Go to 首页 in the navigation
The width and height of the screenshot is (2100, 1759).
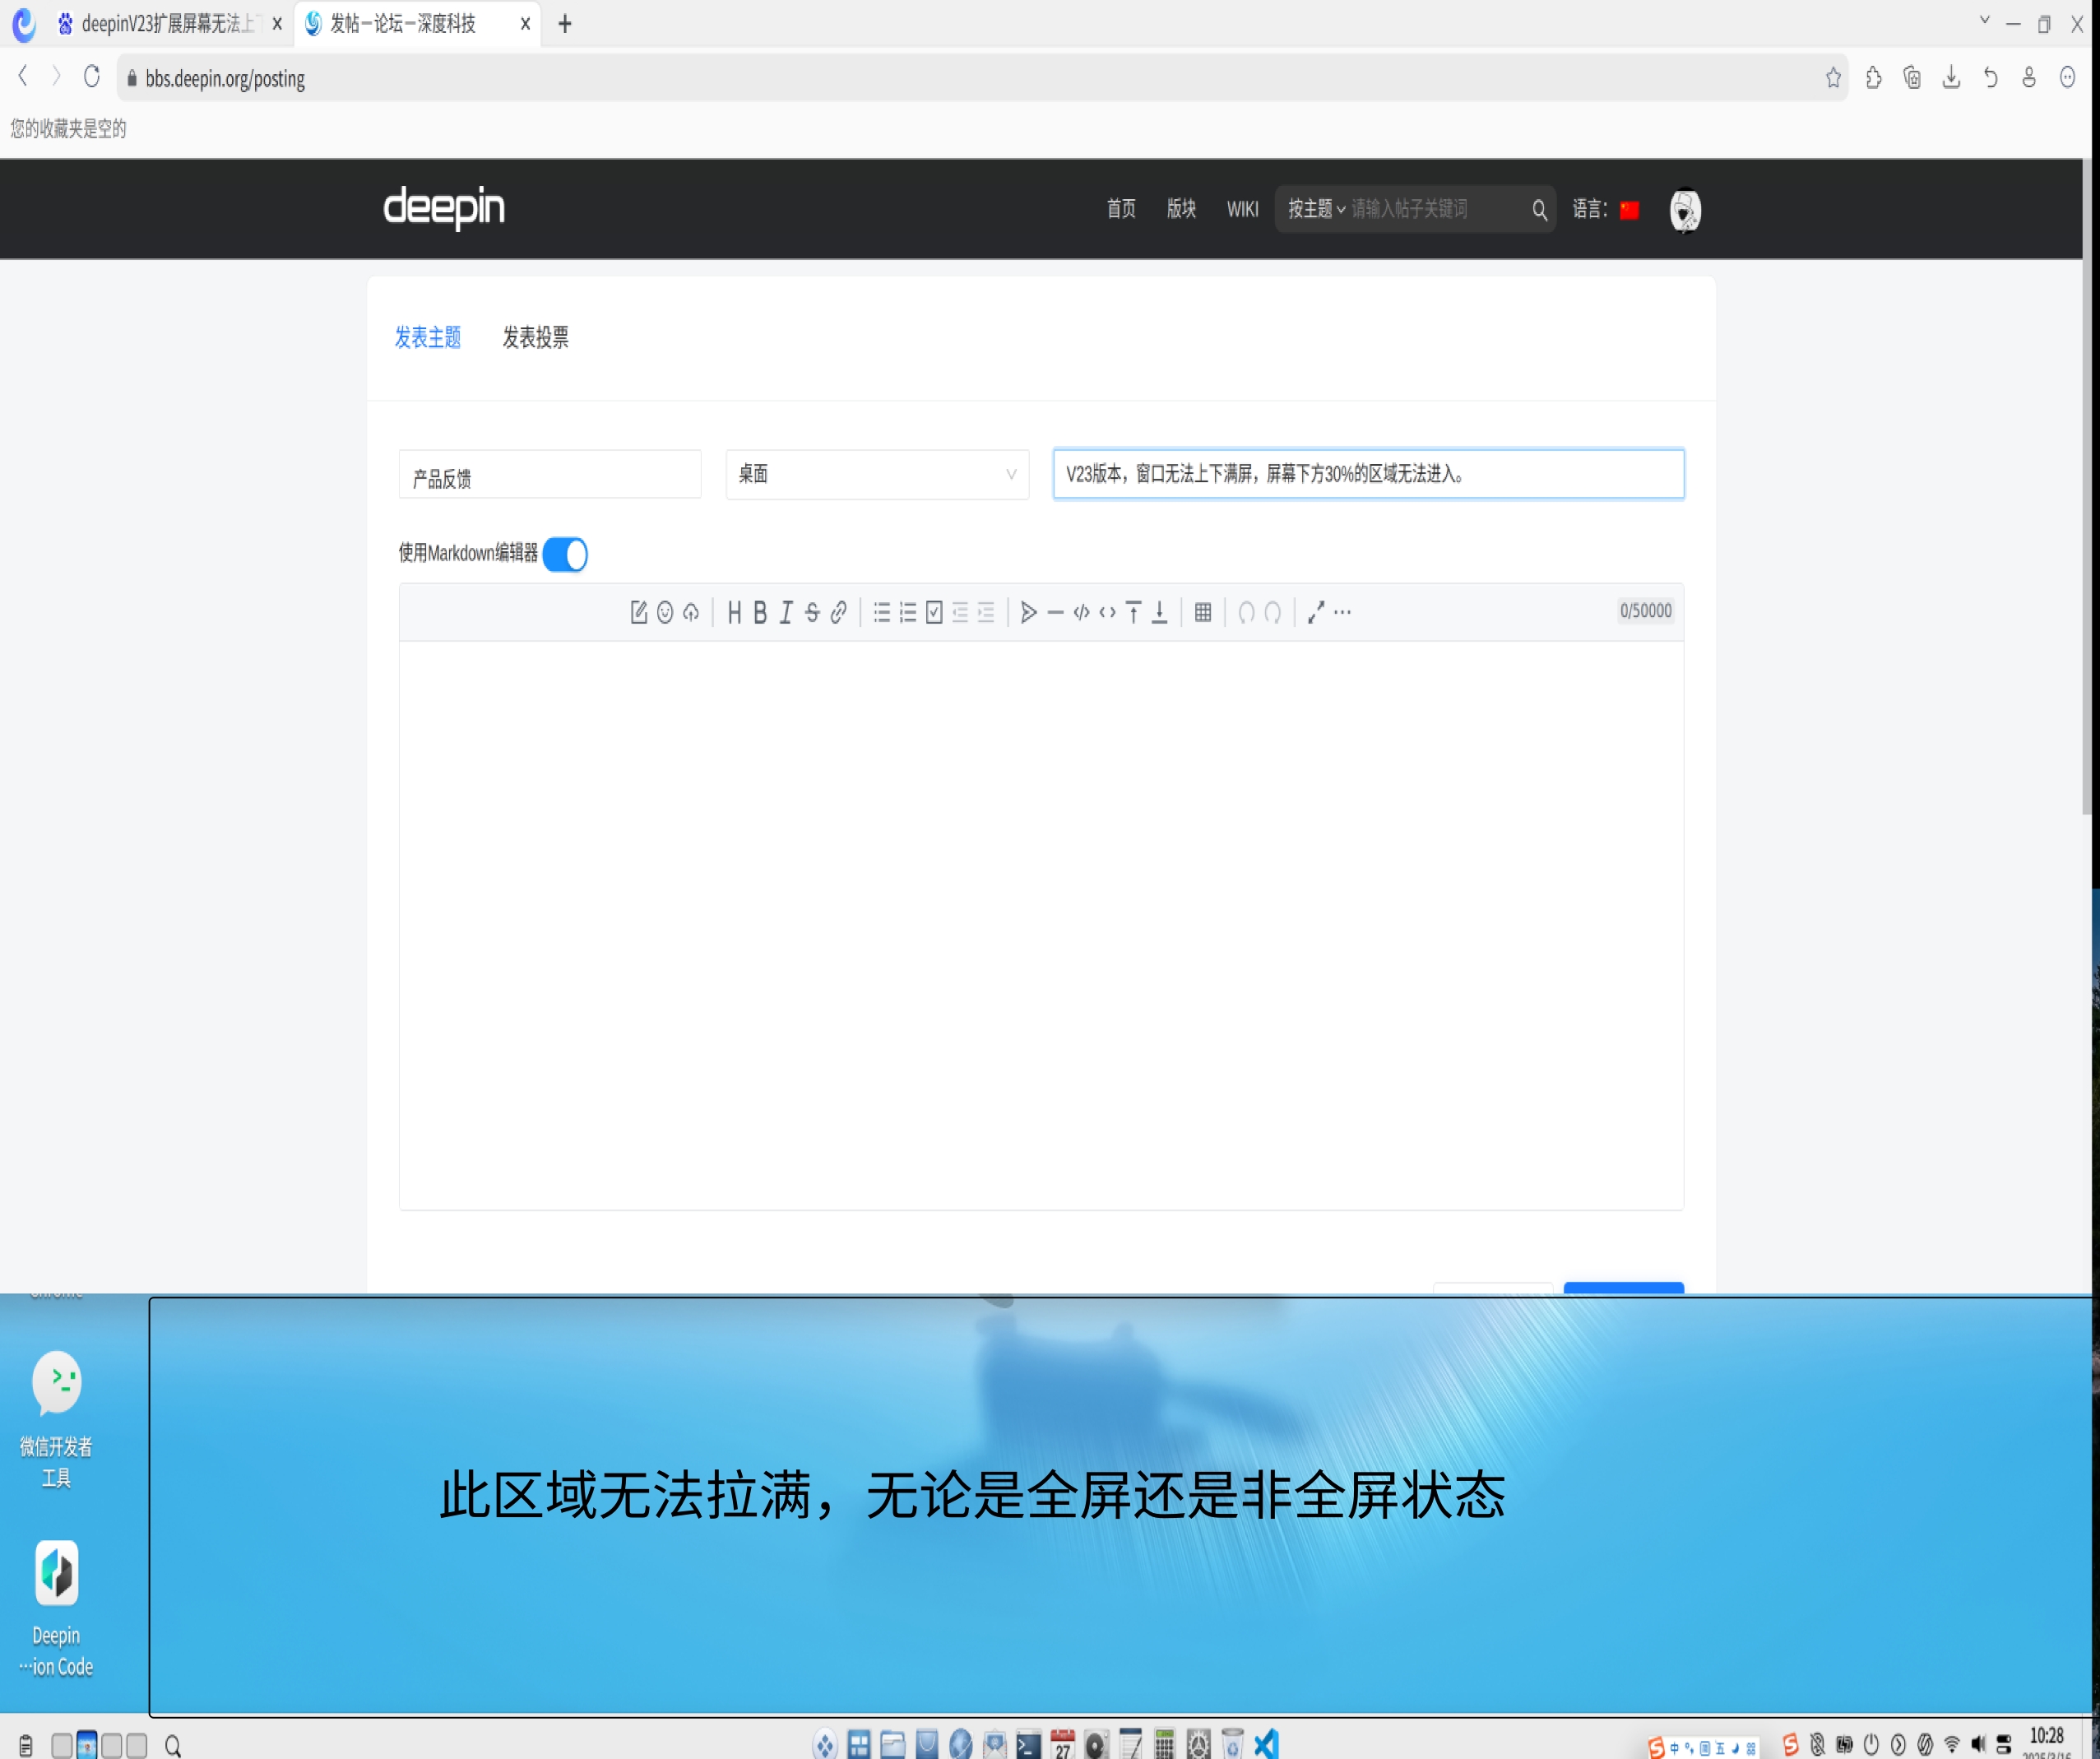coord(1121,209)
